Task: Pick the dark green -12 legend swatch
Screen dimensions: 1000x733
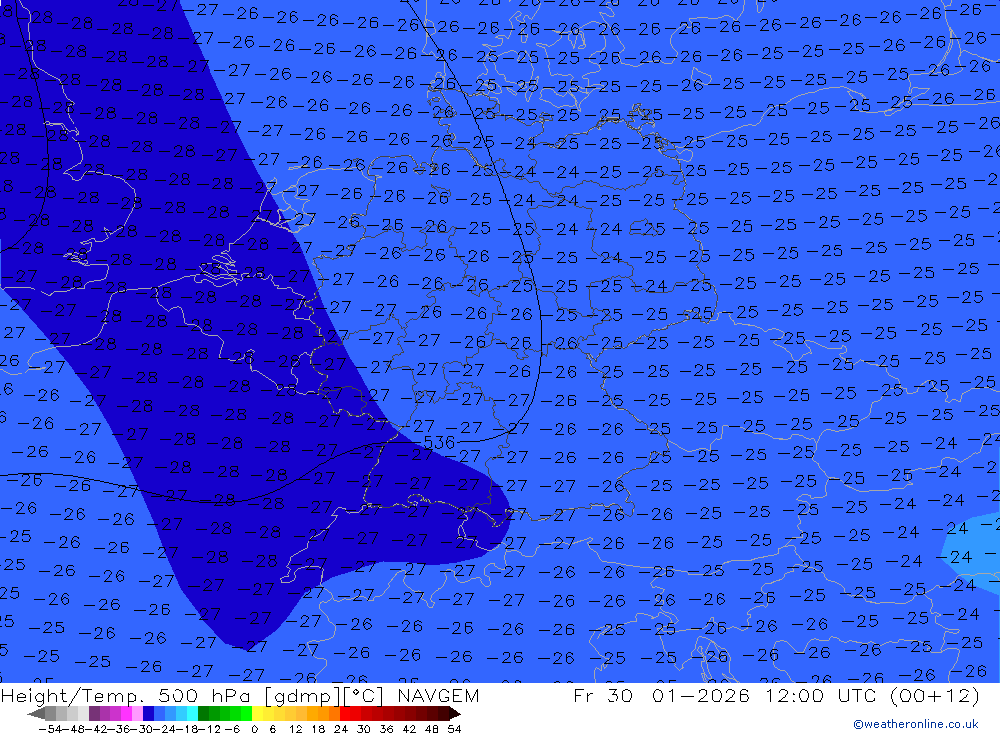Action: 203,714
